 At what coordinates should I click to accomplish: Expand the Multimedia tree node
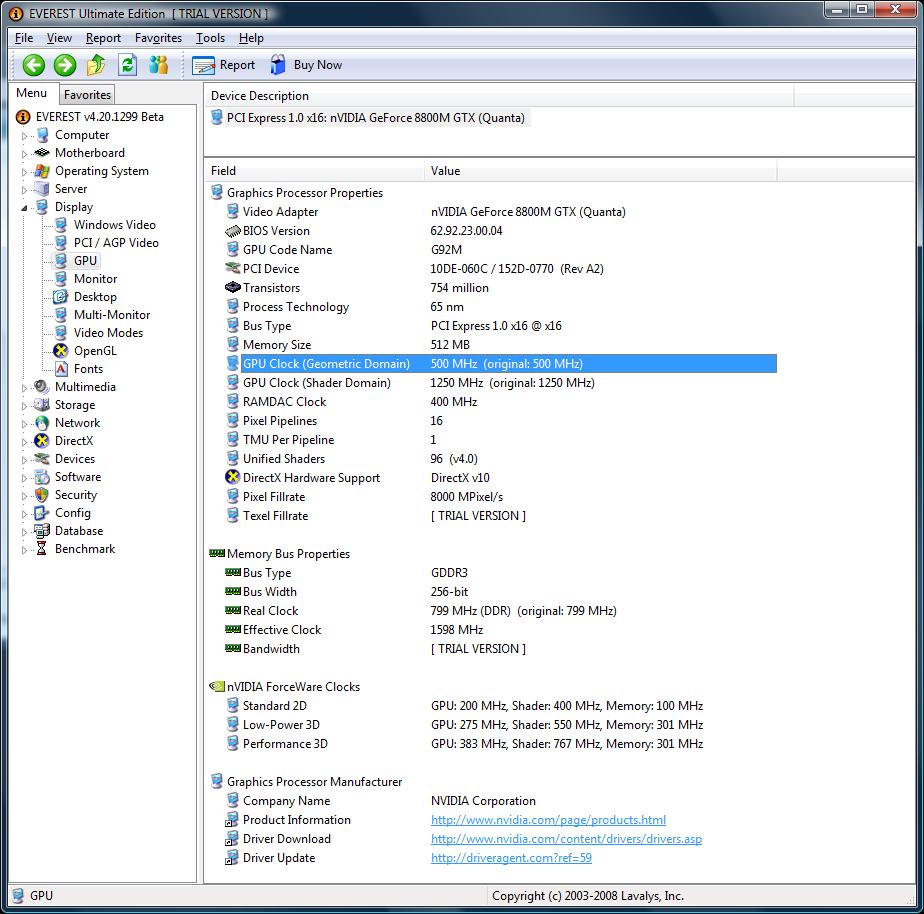tap(24, 388)
